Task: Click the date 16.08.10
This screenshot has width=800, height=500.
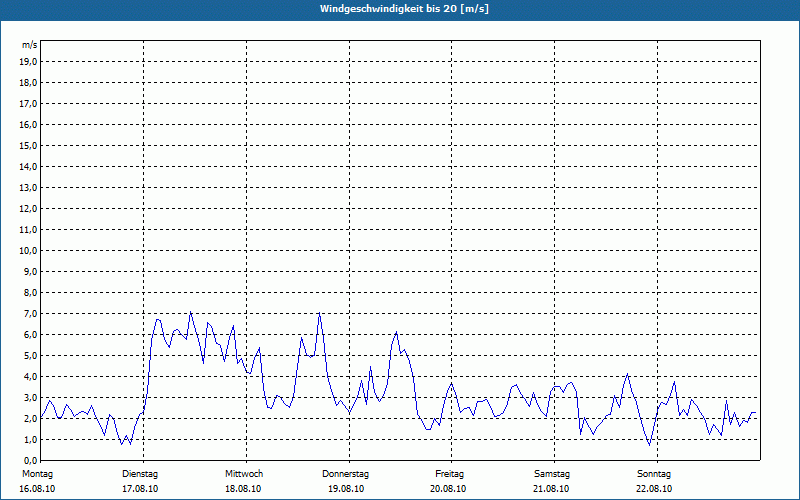Action: click(37, 489)
